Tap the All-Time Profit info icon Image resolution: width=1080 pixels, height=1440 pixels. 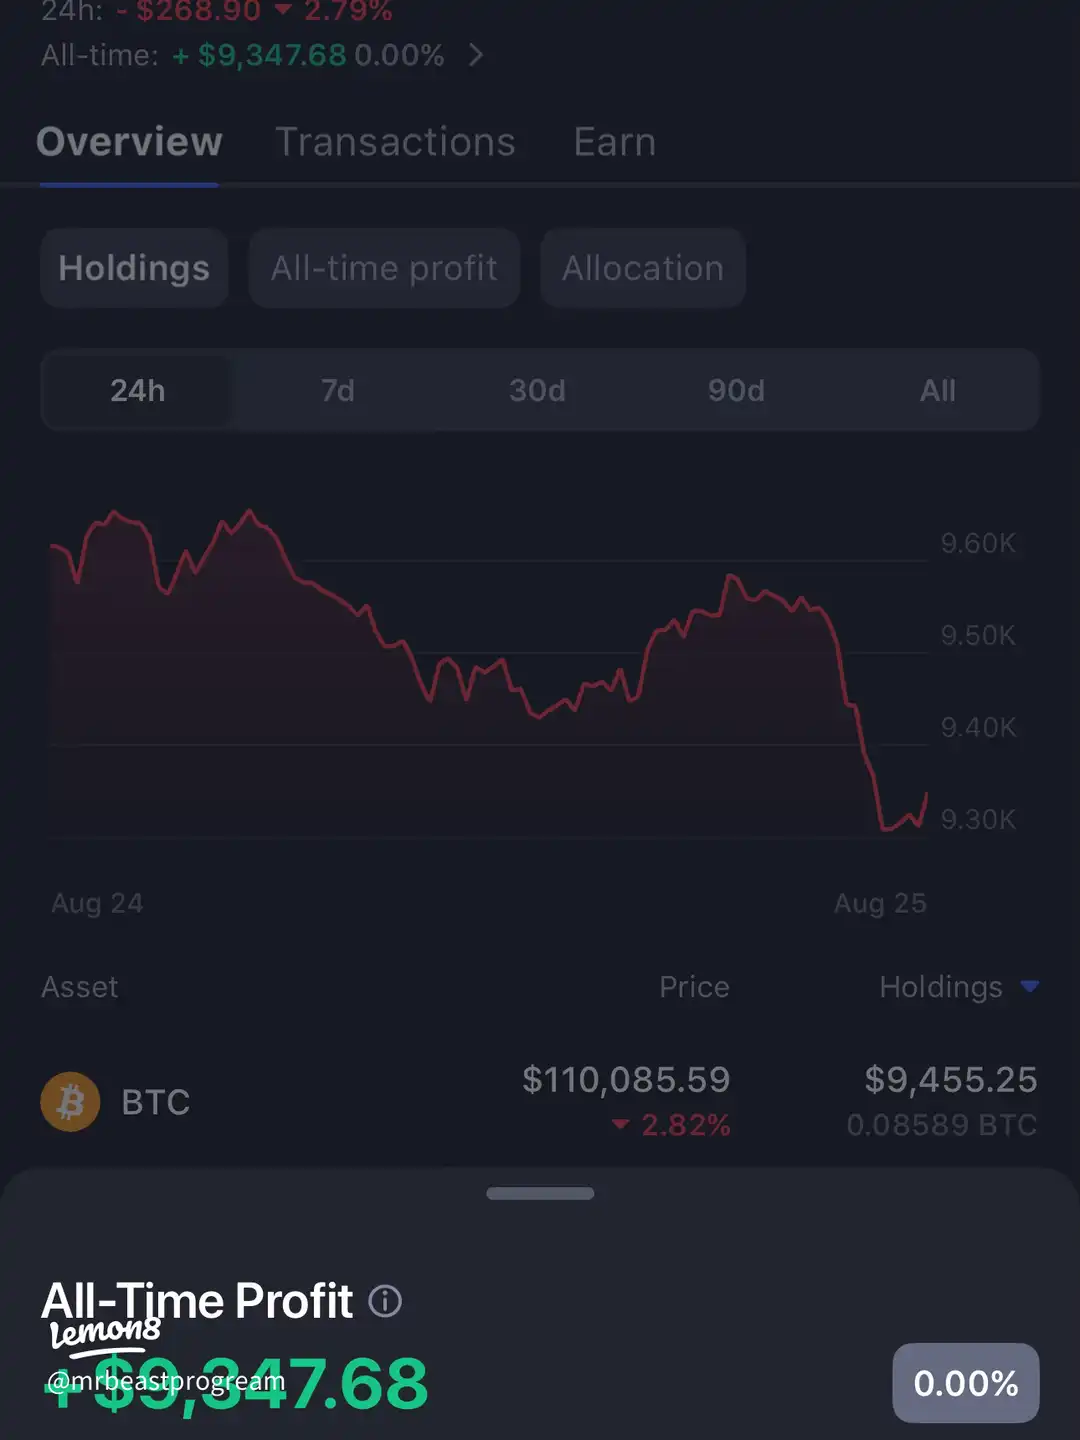pos(385,1301)
